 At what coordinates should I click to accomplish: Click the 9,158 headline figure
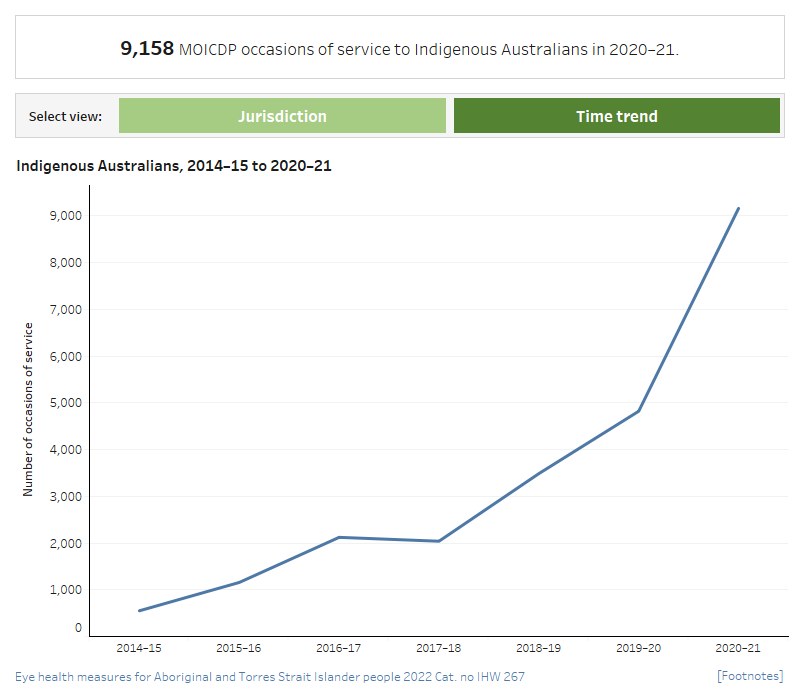point(147,48)
